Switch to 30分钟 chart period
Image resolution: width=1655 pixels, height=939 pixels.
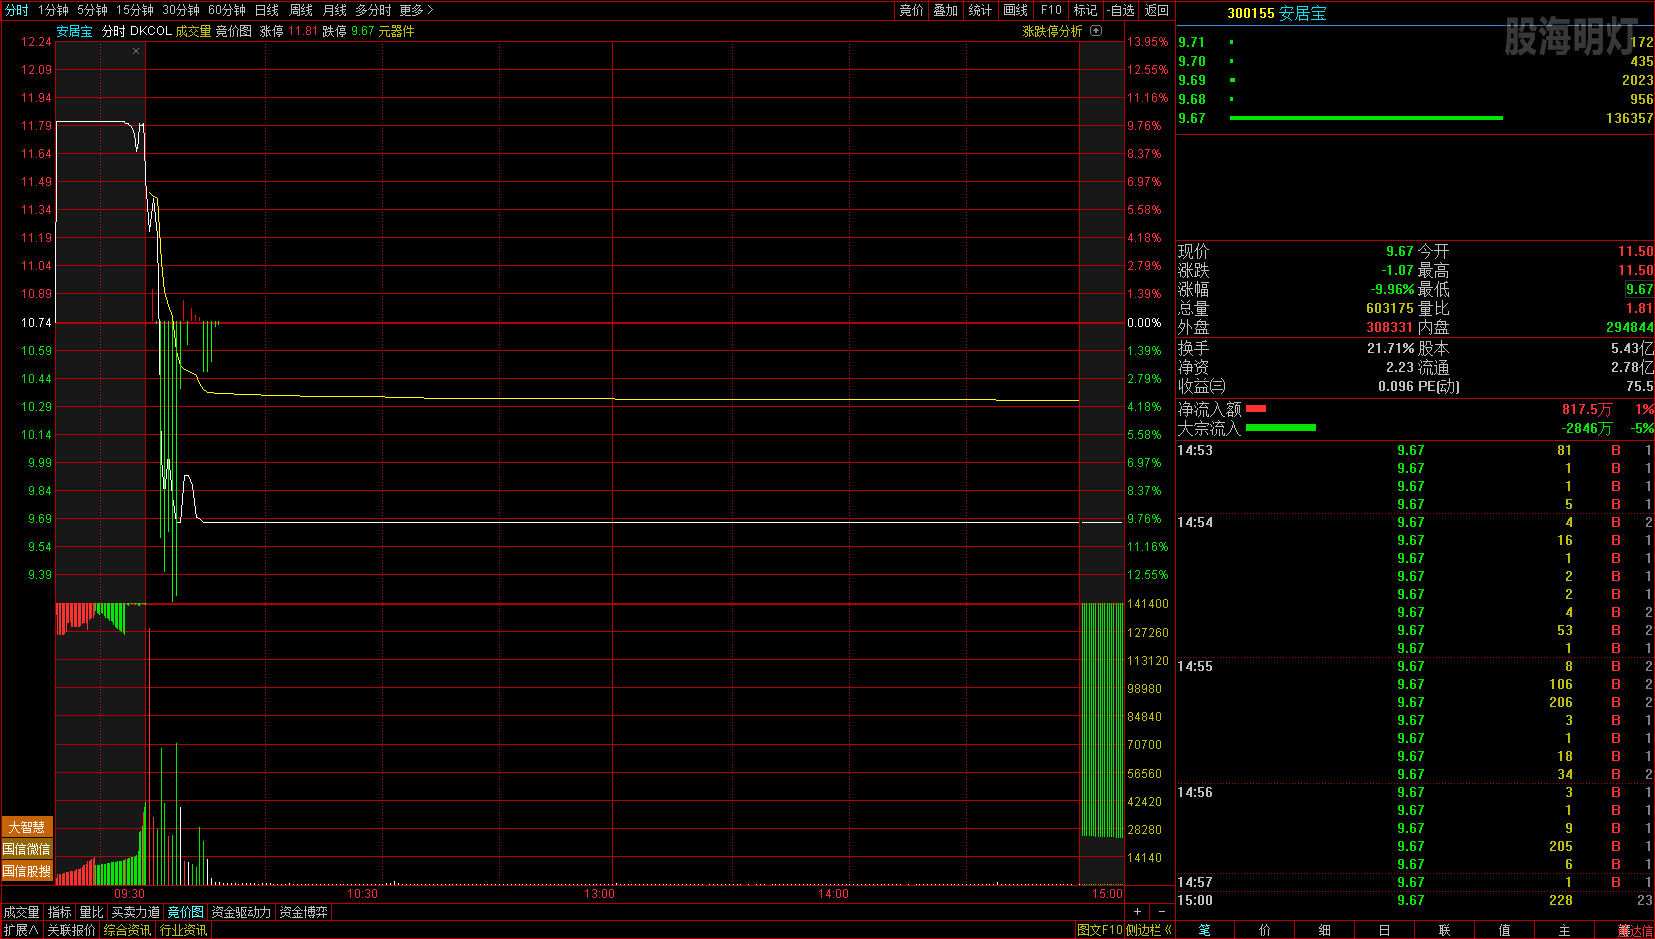coord(181,10)
